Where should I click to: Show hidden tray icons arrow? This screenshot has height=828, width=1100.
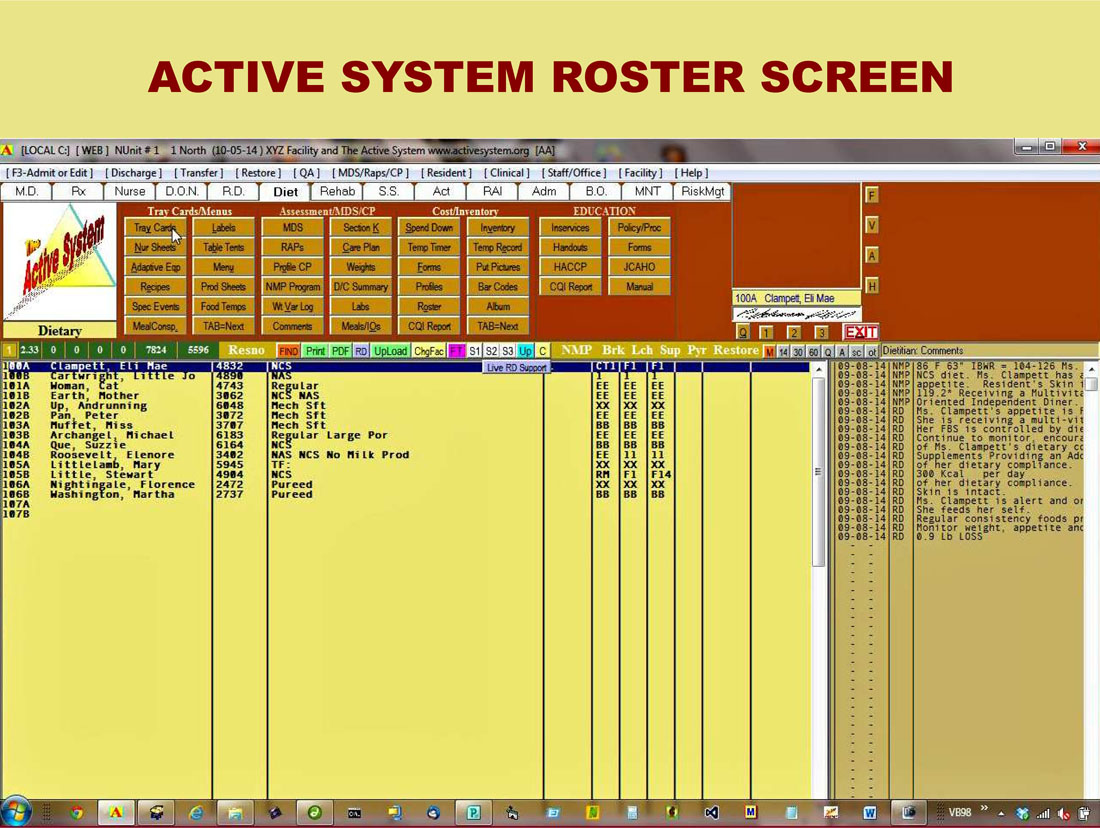pyautogui.click(x=1001, y=814)
